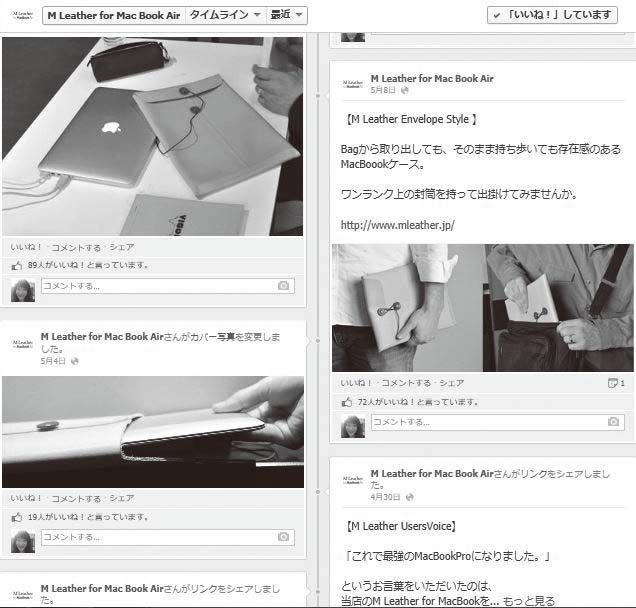Open the 最近 dropdown in header
Image resolution: width=636 pixels, height=608 pixels.
click(x=286, y=15)
